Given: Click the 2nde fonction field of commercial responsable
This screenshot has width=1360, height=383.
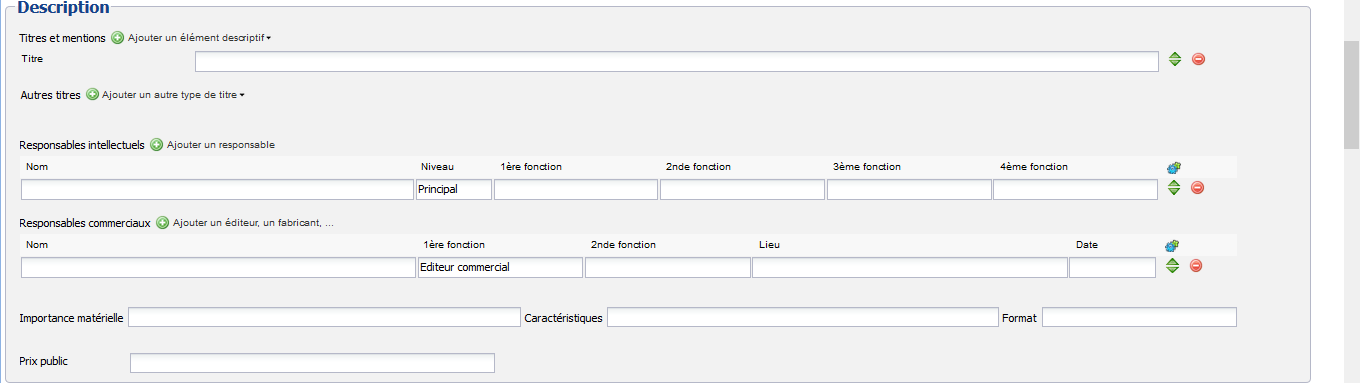Looking at the screenshot, I should pos(668,267).
